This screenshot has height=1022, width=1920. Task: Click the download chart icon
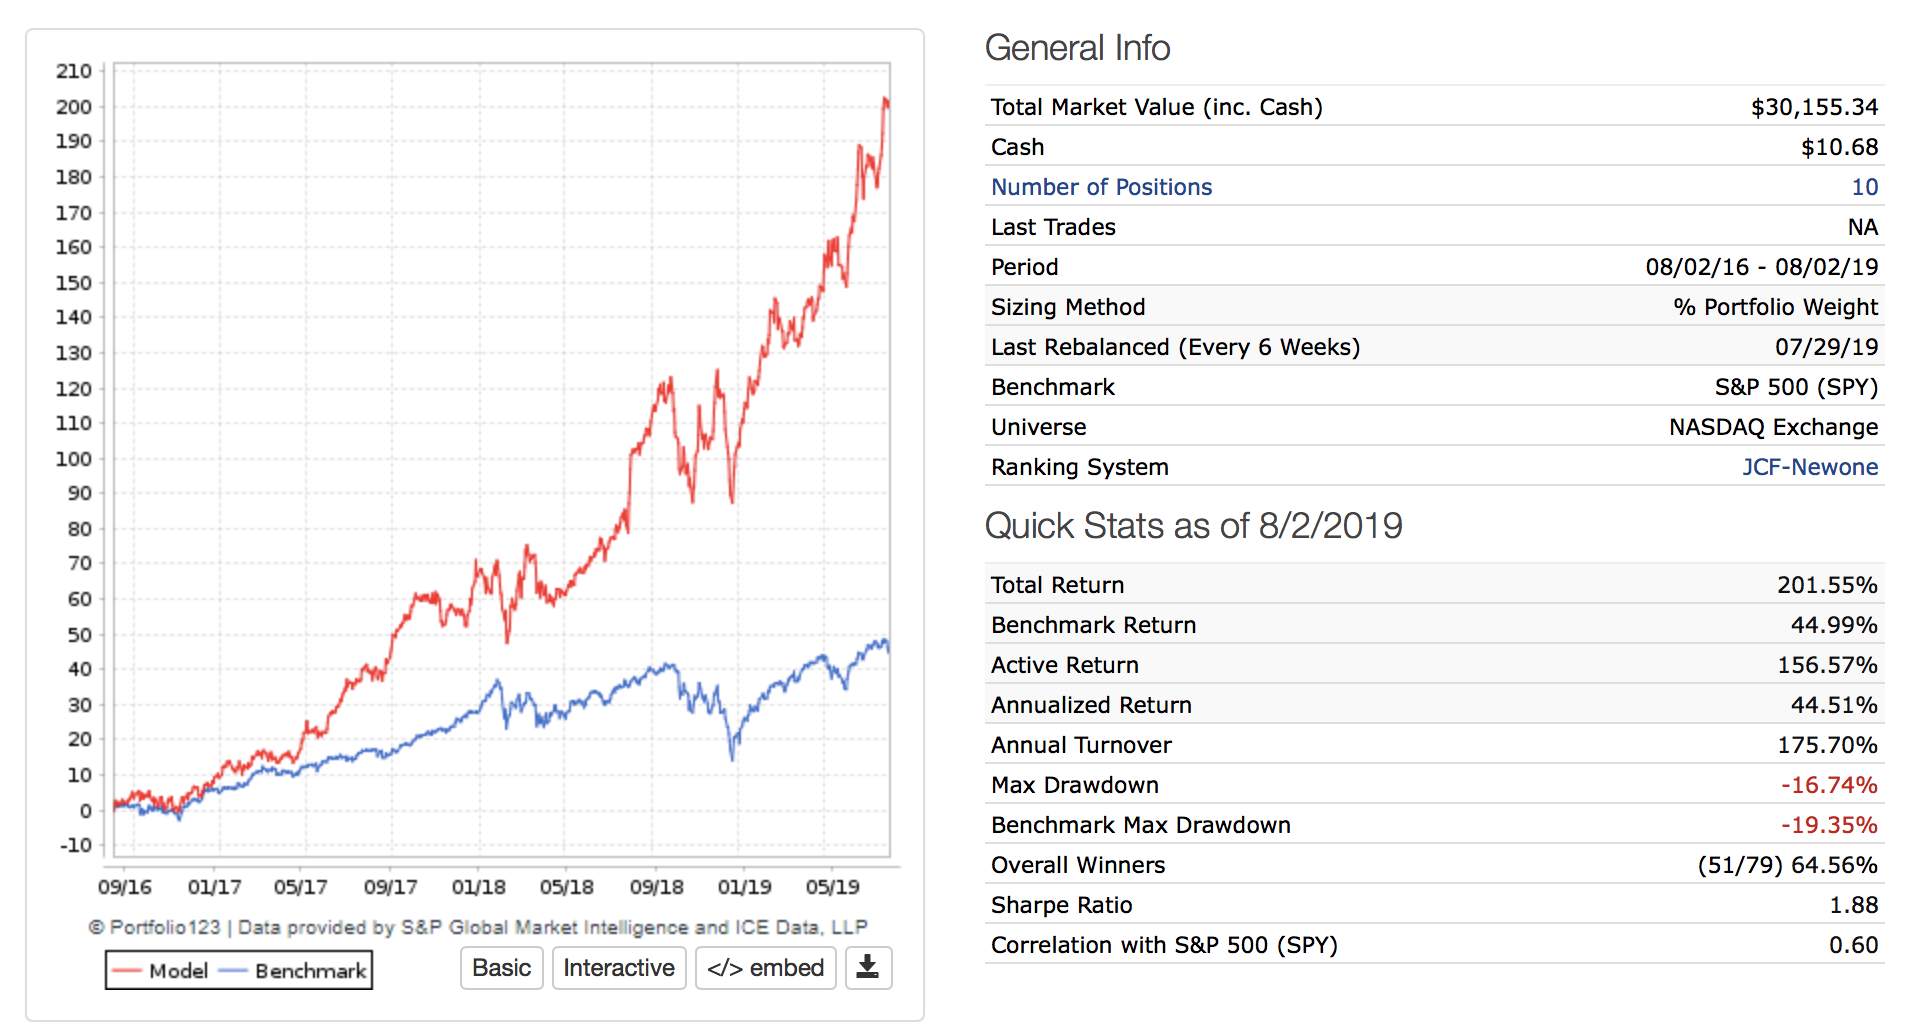click(x=867, y=967)
